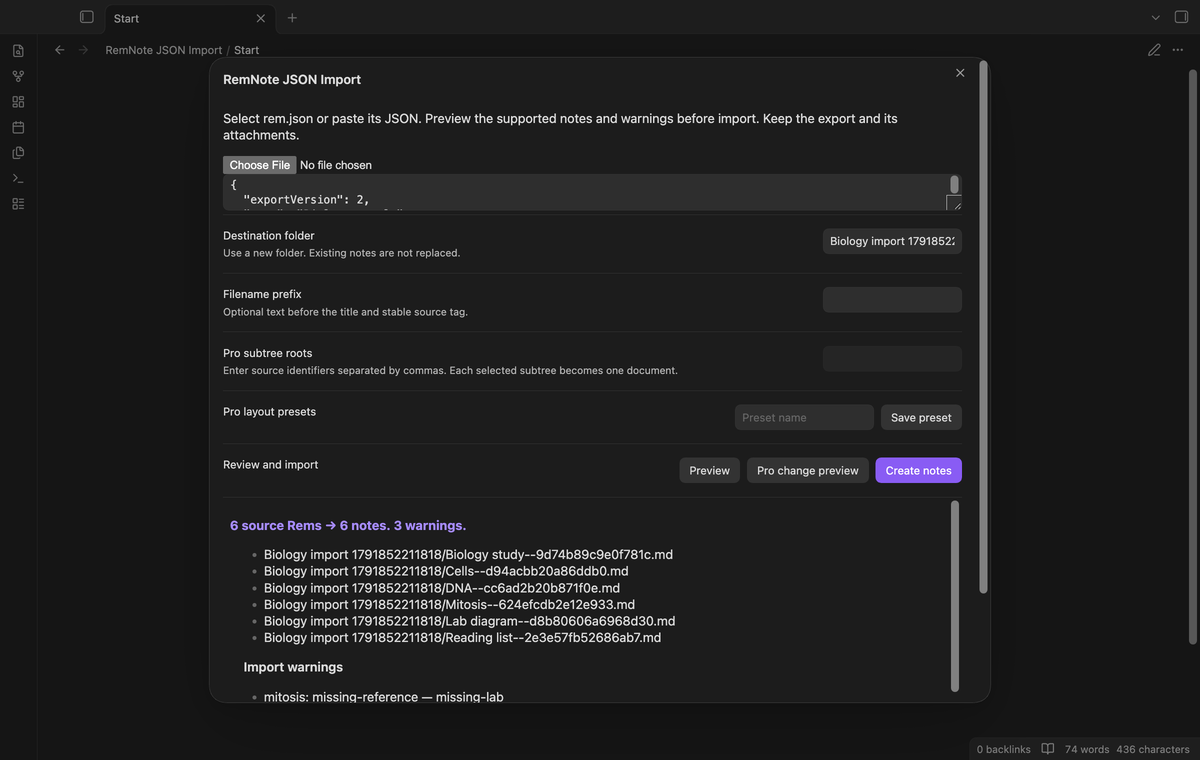Click the Destination folder setting label
This screenshot has height=760, width=1200.
[x=269, y=236]
